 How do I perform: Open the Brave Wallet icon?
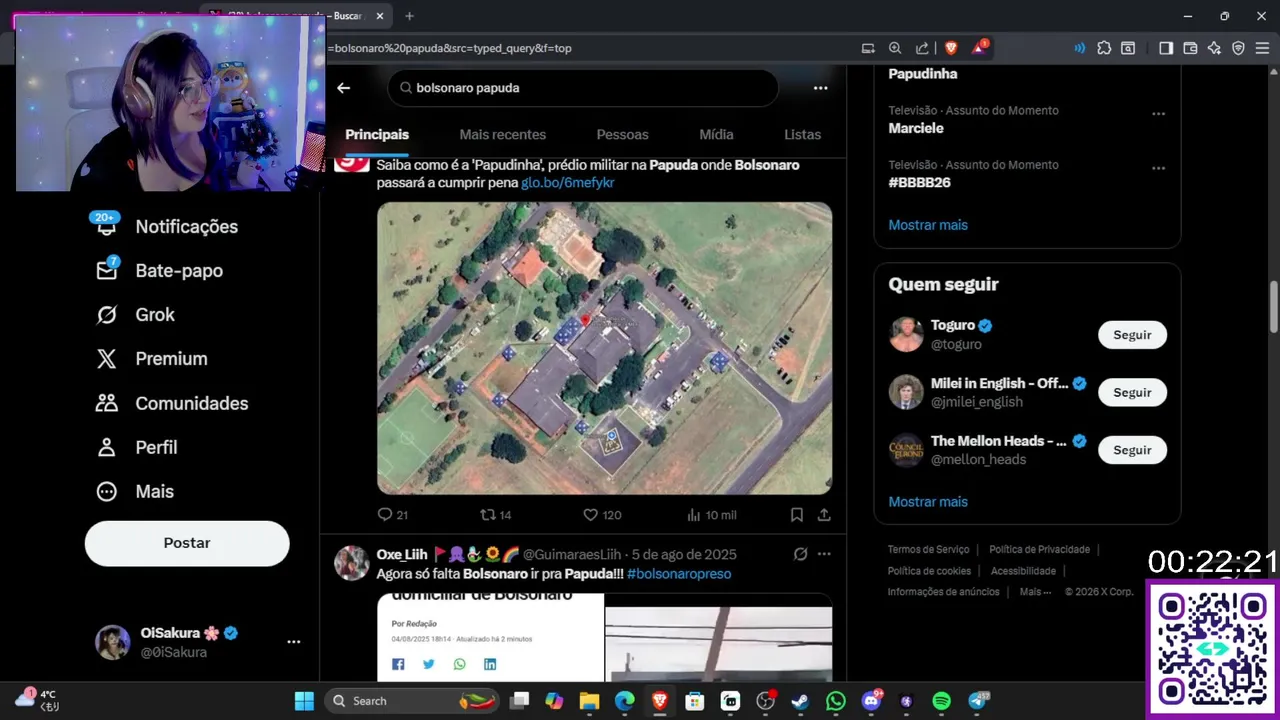(1190, 48)
